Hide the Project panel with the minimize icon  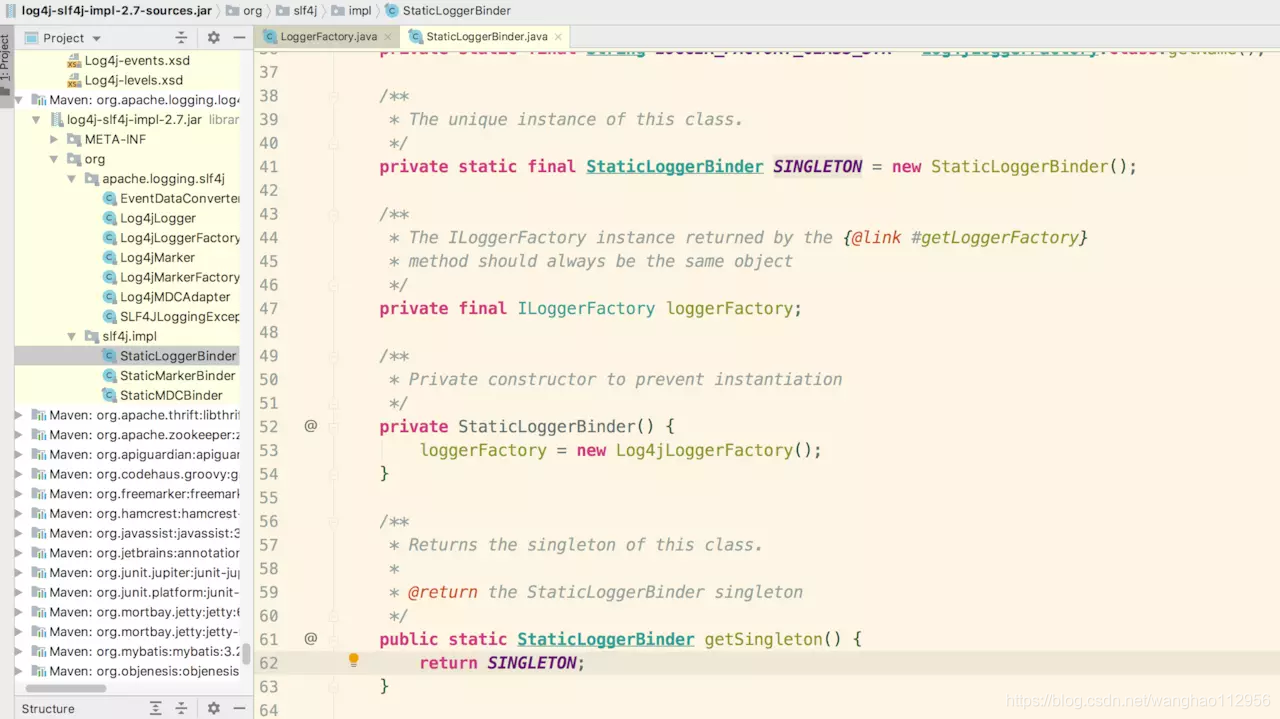[x=239, y=38]
